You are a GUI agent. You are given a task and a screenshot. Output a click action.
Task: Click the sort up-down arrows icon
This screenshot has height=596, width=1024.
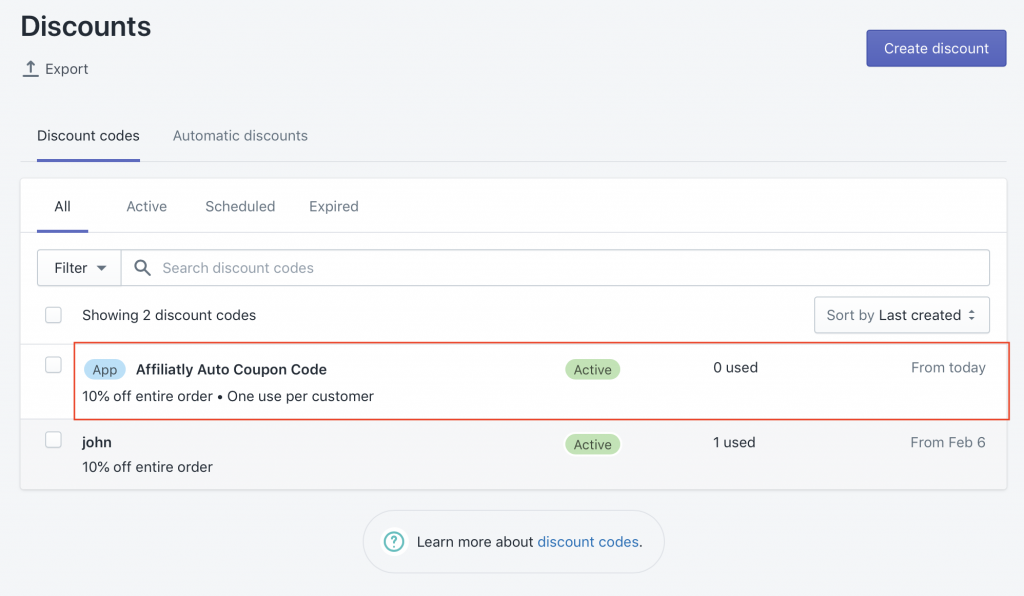pos(972,315)
